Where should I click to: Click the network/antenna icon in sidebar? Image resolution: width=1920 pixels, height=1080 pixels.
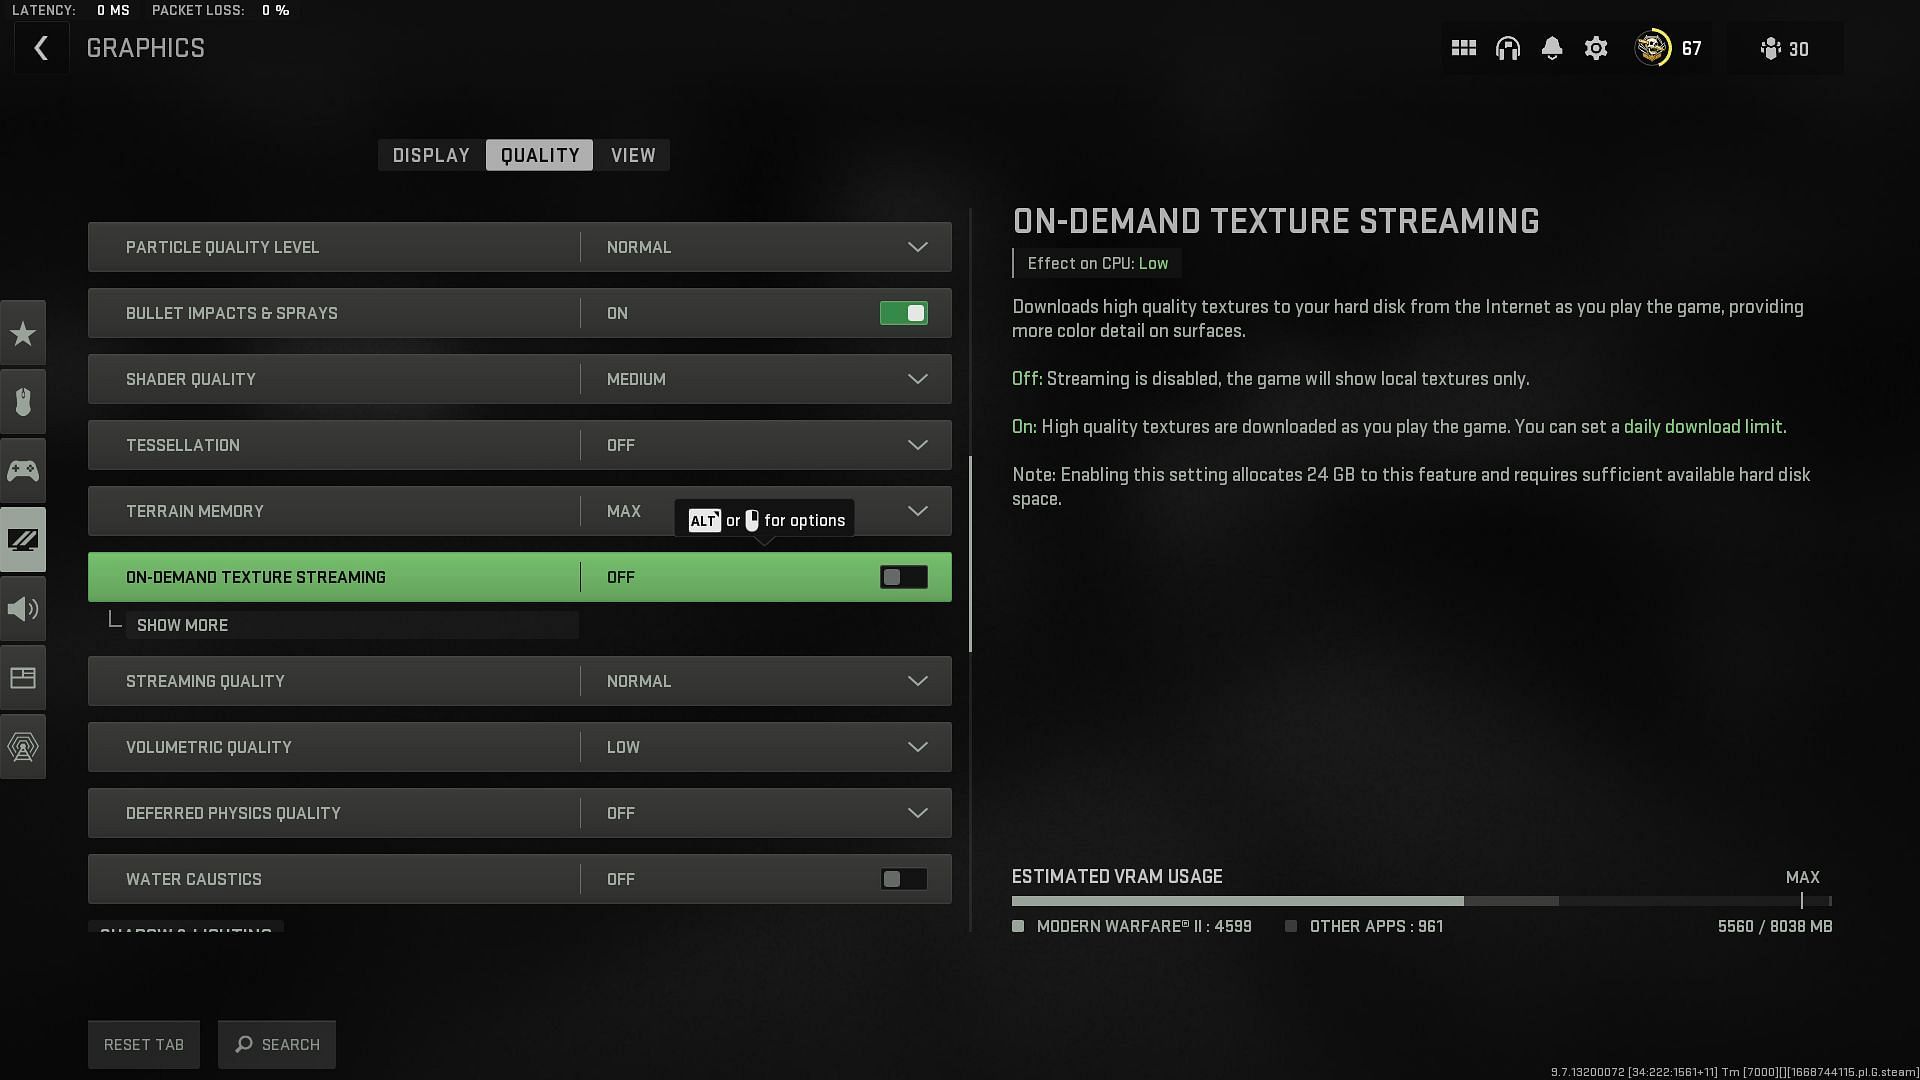click(x=22, y=746)
